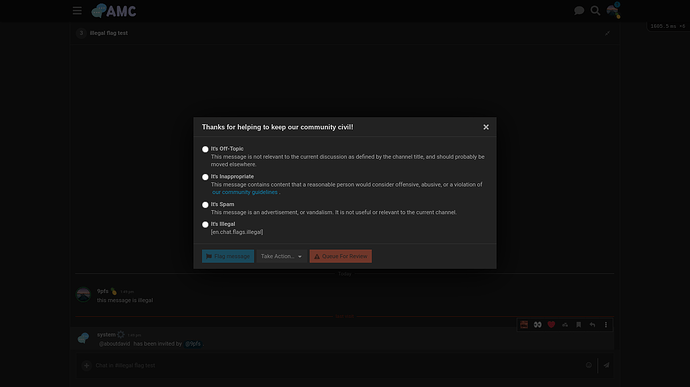Select the It's Off-Topic radio option
The width and height of the screenshot is (690, 387).
click(x=205, y=149)
